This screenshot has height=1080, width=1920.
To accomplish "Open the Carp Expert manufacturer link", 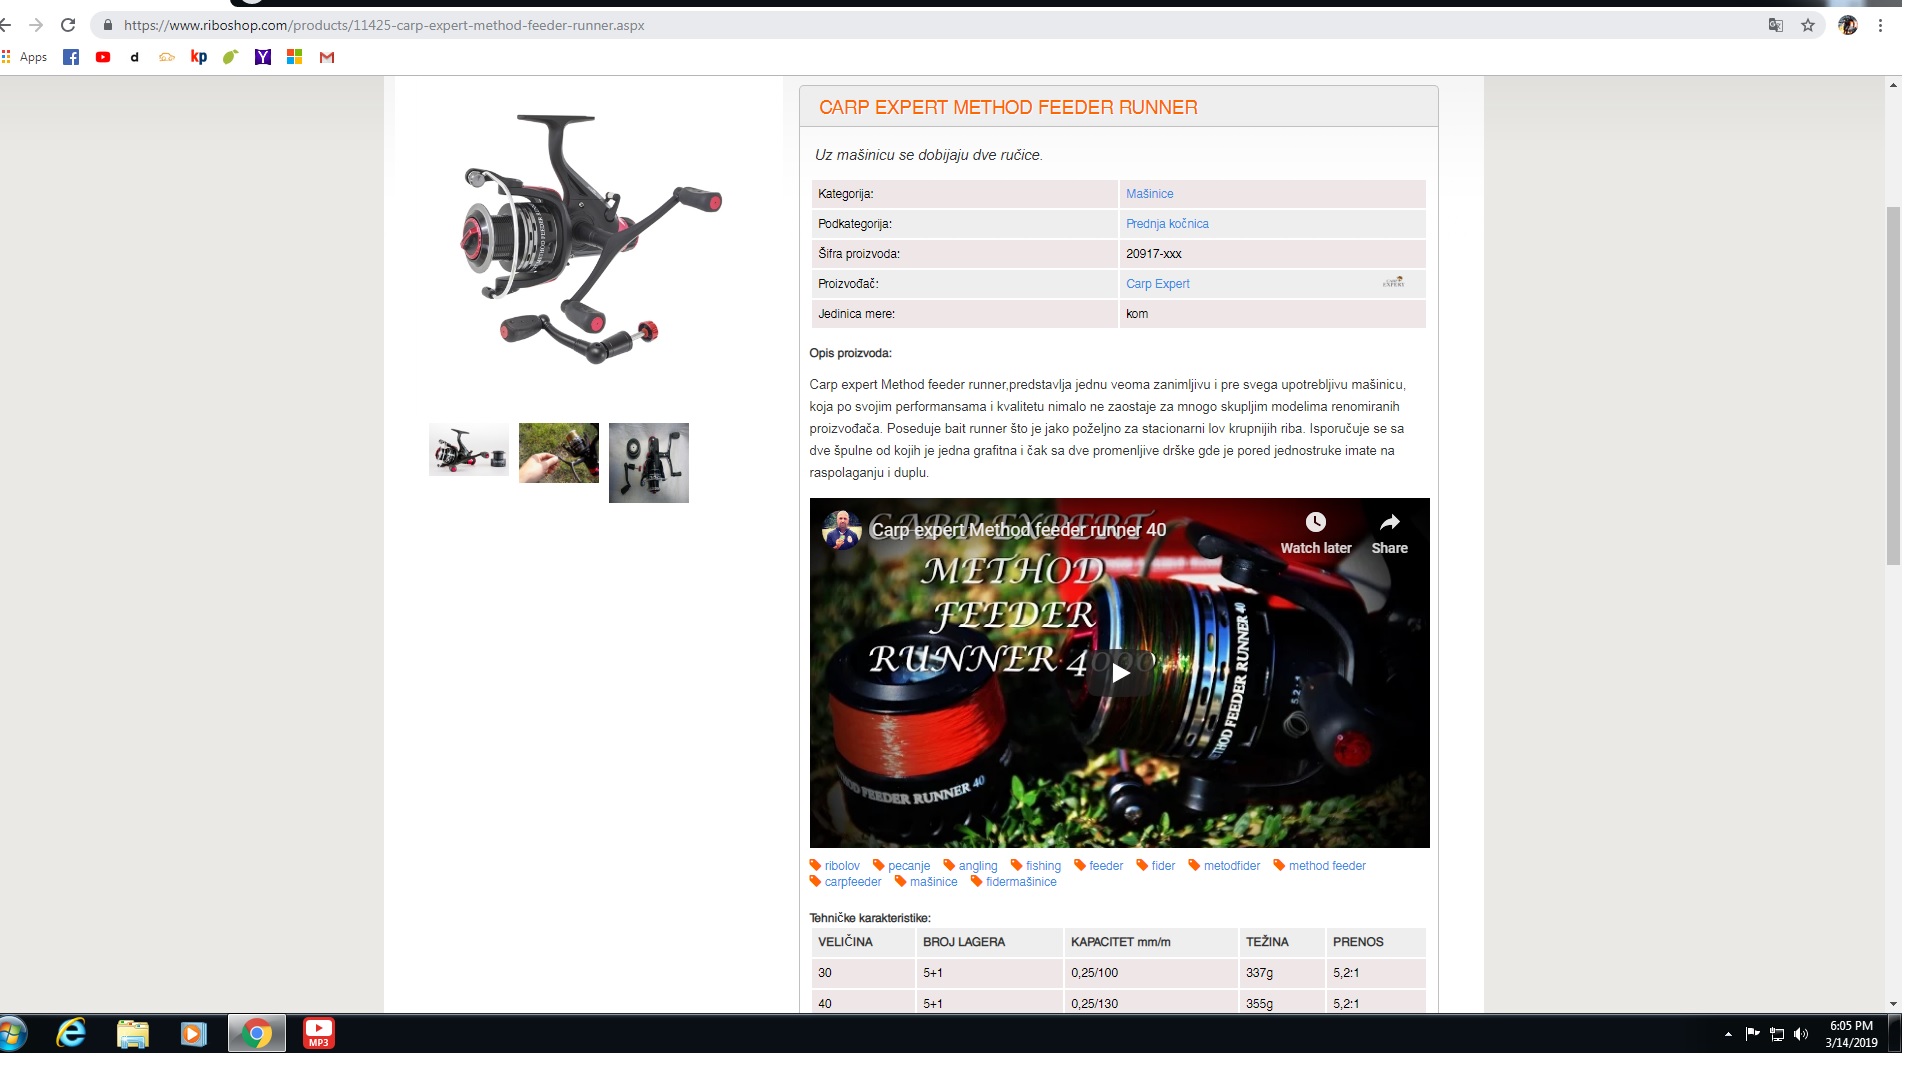I will coord(1158,284).
